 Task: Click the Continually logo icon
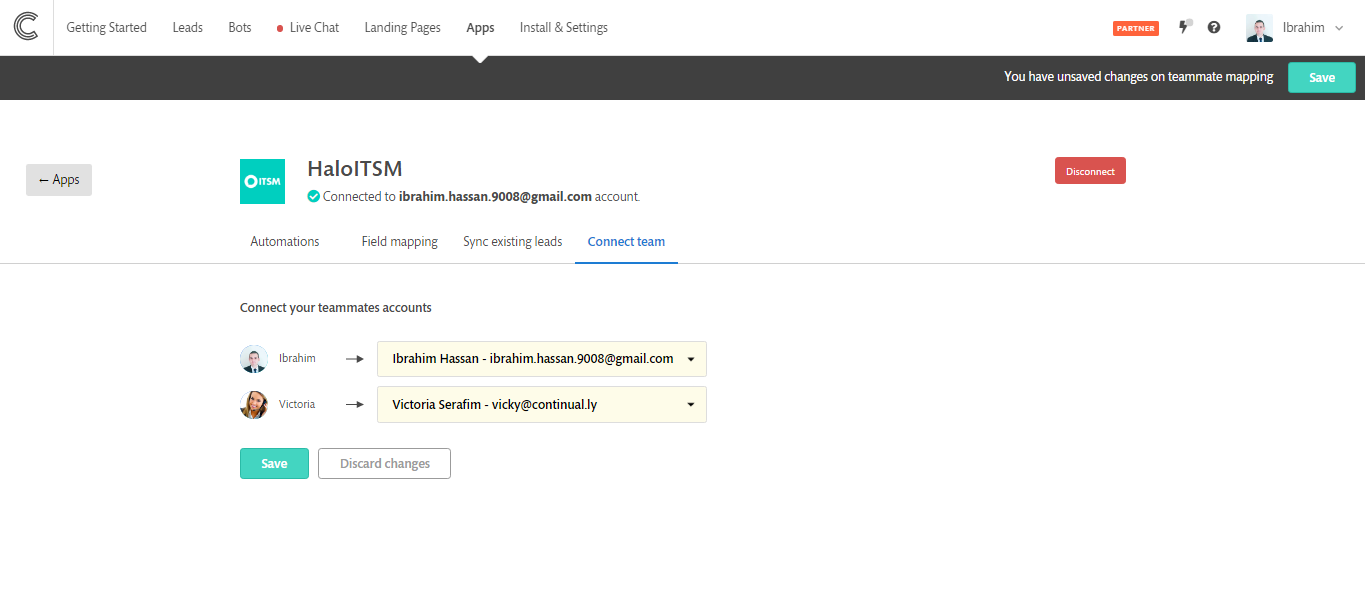[x=26, y=27]
